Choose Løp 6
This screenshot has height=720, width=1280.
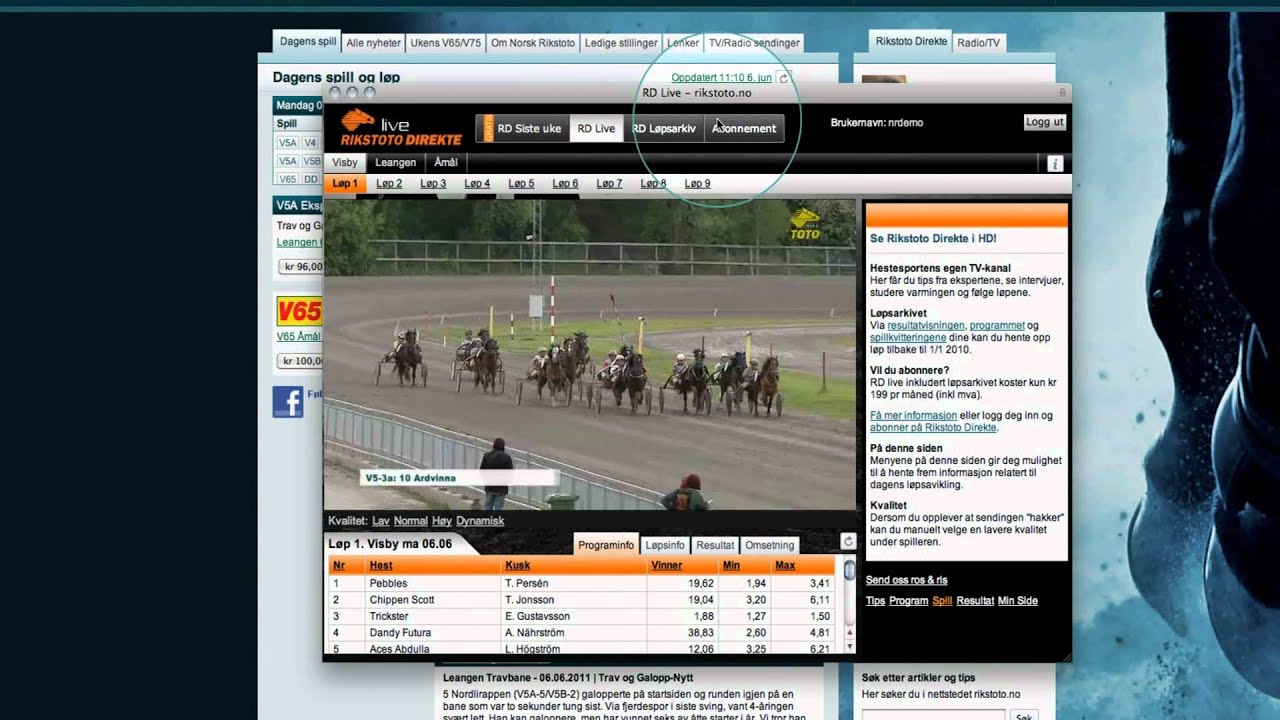(565, 184)
